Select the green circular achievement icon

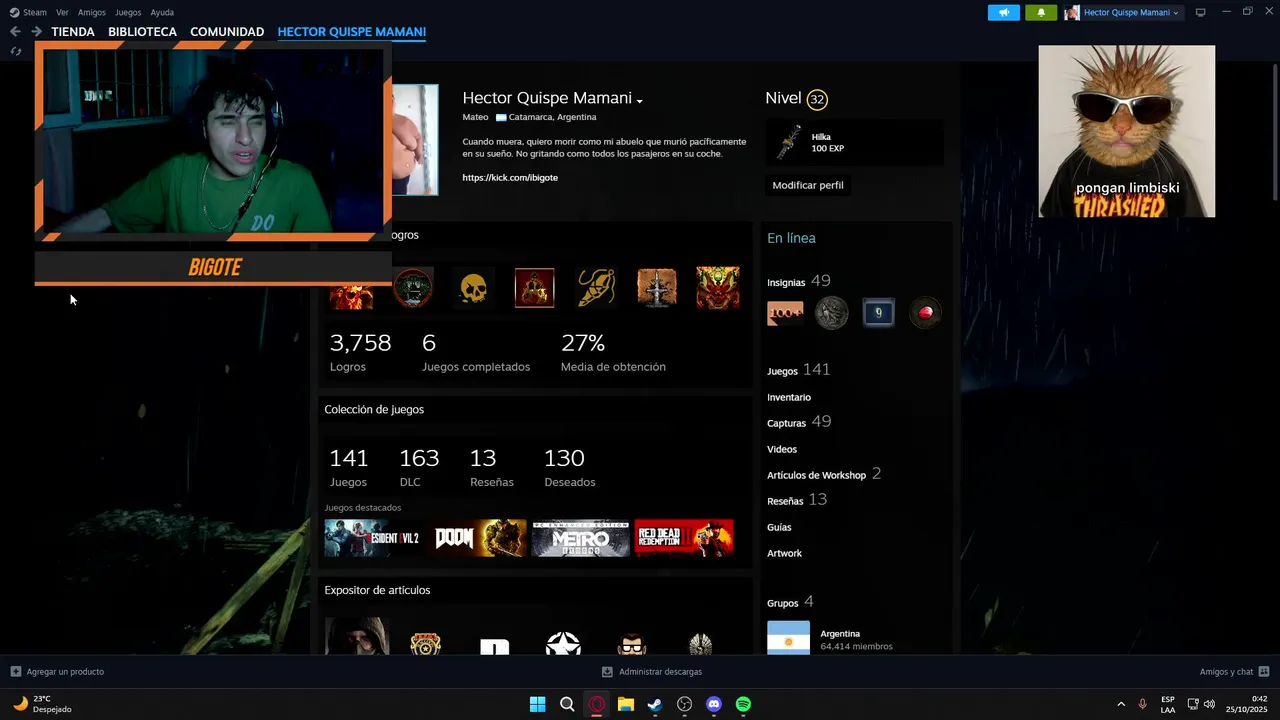click(x=413, y=288)
